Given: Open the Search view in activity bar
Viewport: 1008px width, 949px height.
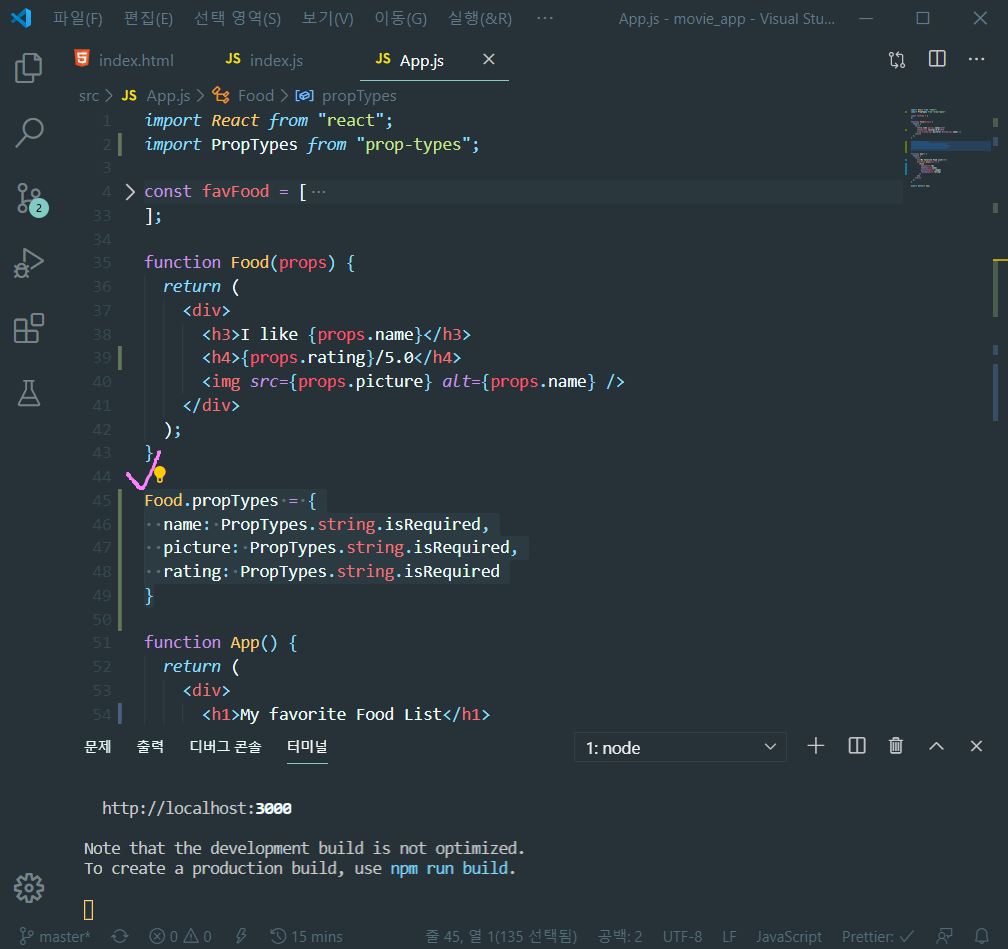Looking at the screenshot, I should 28,133.
